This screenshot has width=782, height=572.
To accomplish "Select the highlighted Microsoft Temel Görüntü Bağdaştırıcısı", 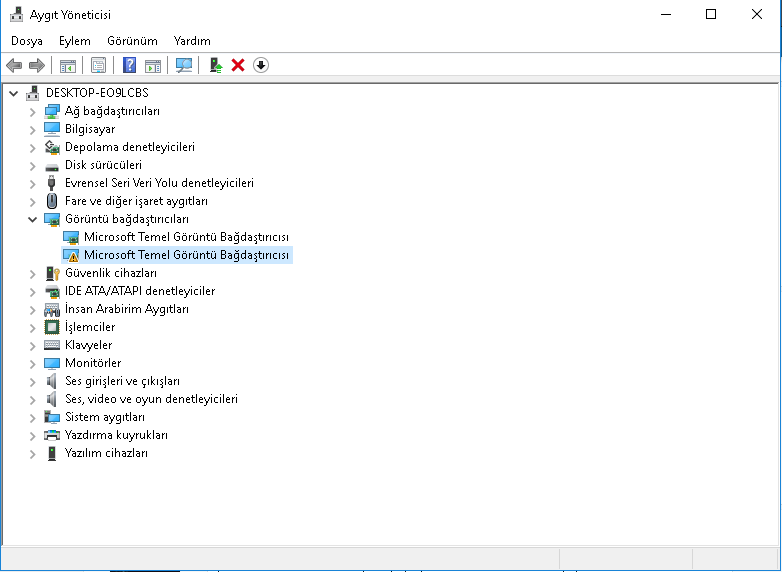I will coord(186,255).
